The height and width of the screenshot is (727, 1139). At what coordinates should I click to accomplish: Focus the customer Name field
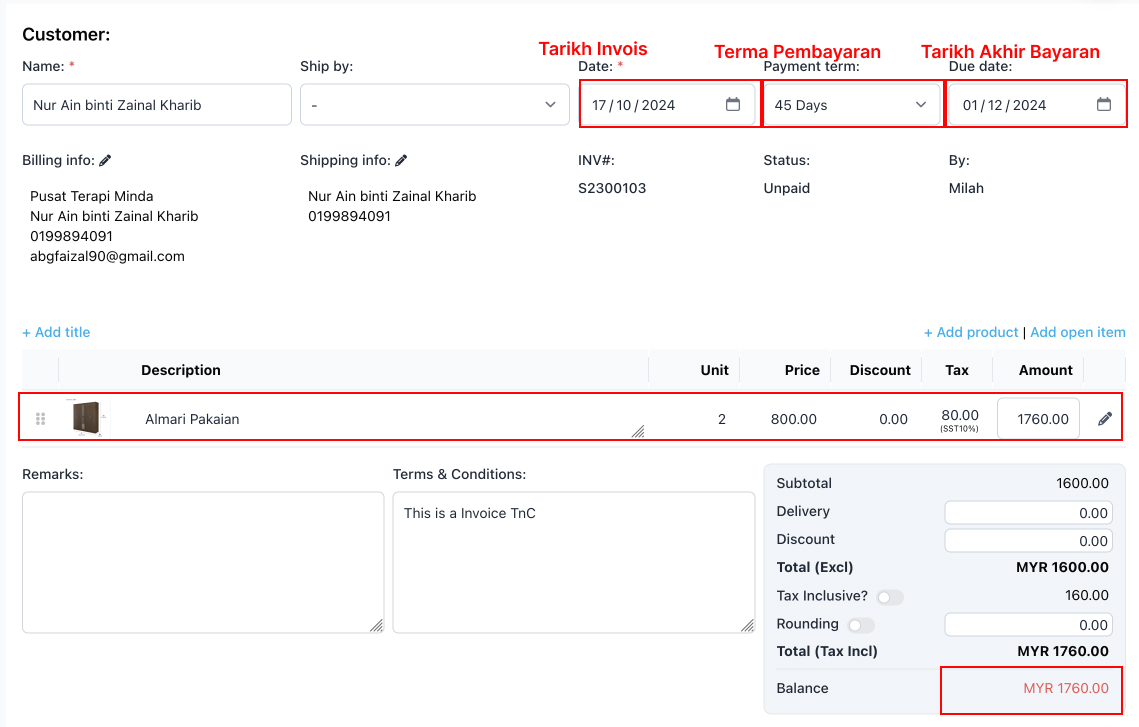[157, 105]
